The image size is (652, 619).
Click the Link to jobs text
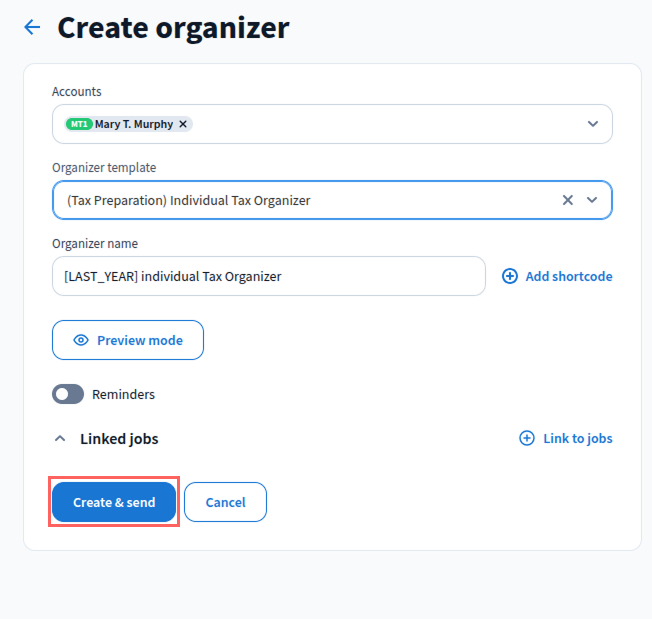[x=578, y=438]
